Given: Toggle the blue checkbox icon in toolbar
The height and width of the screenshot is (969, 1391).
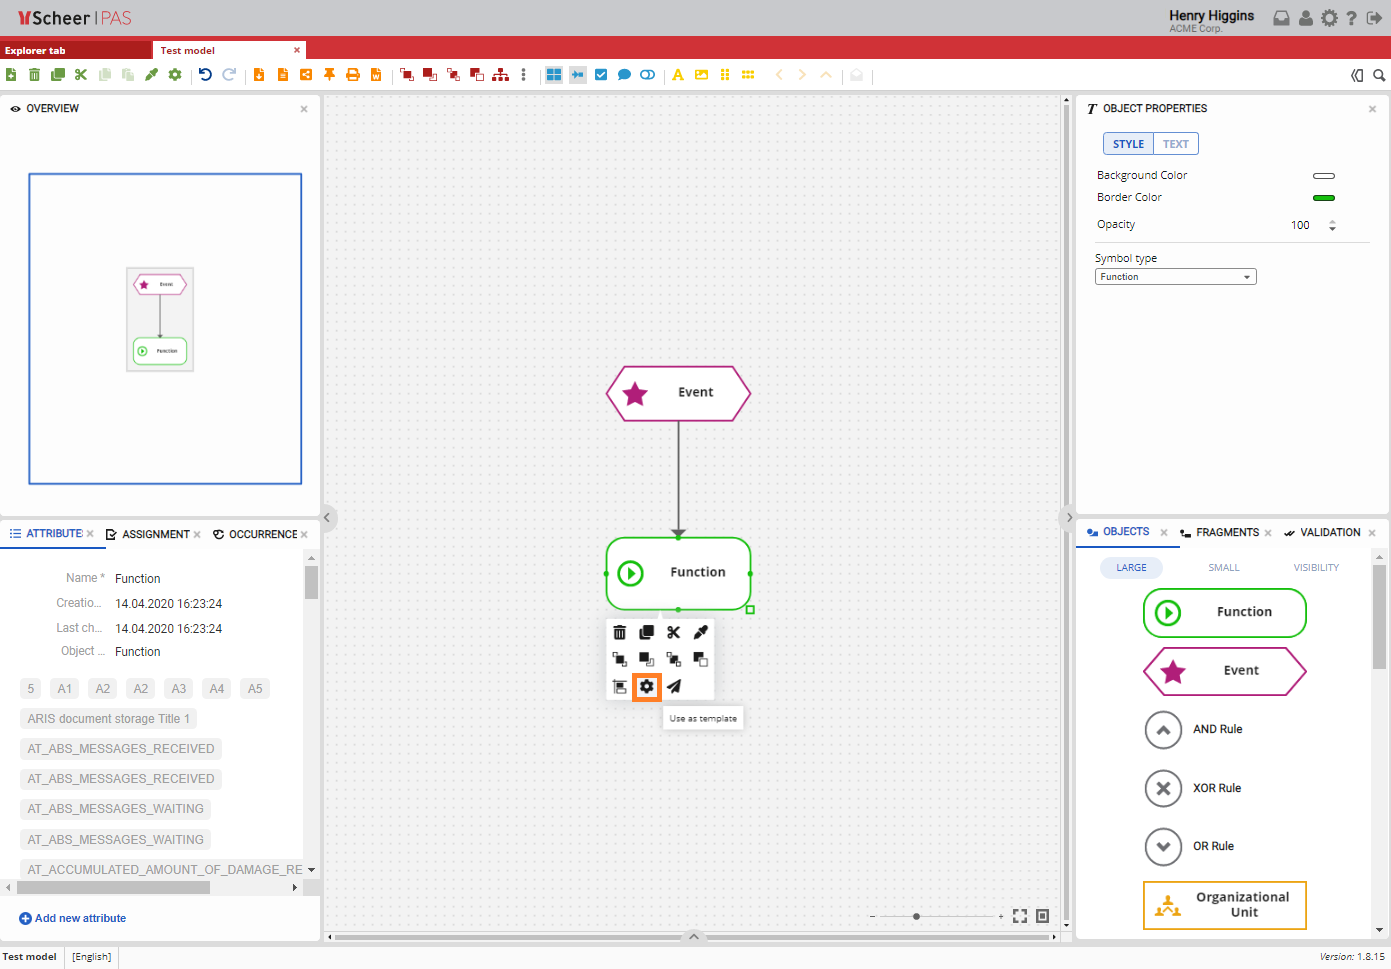Looking at the screenshot, I should pyautogui.click(x=601, y=75).
